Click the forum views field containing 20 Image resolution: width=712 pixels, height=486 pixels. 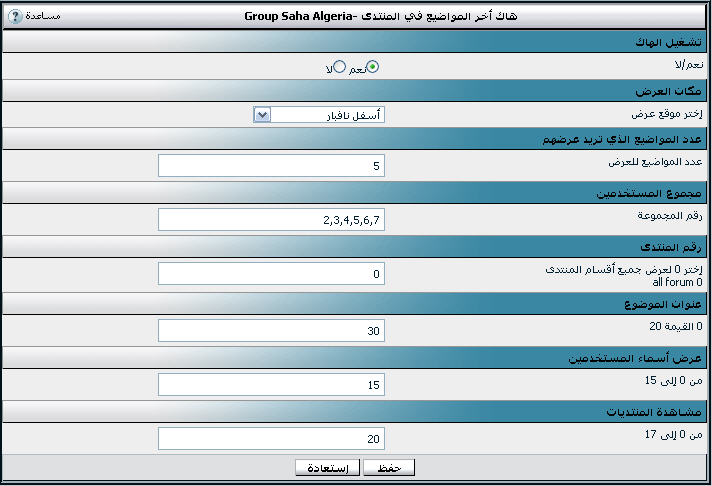coord(272,439)
